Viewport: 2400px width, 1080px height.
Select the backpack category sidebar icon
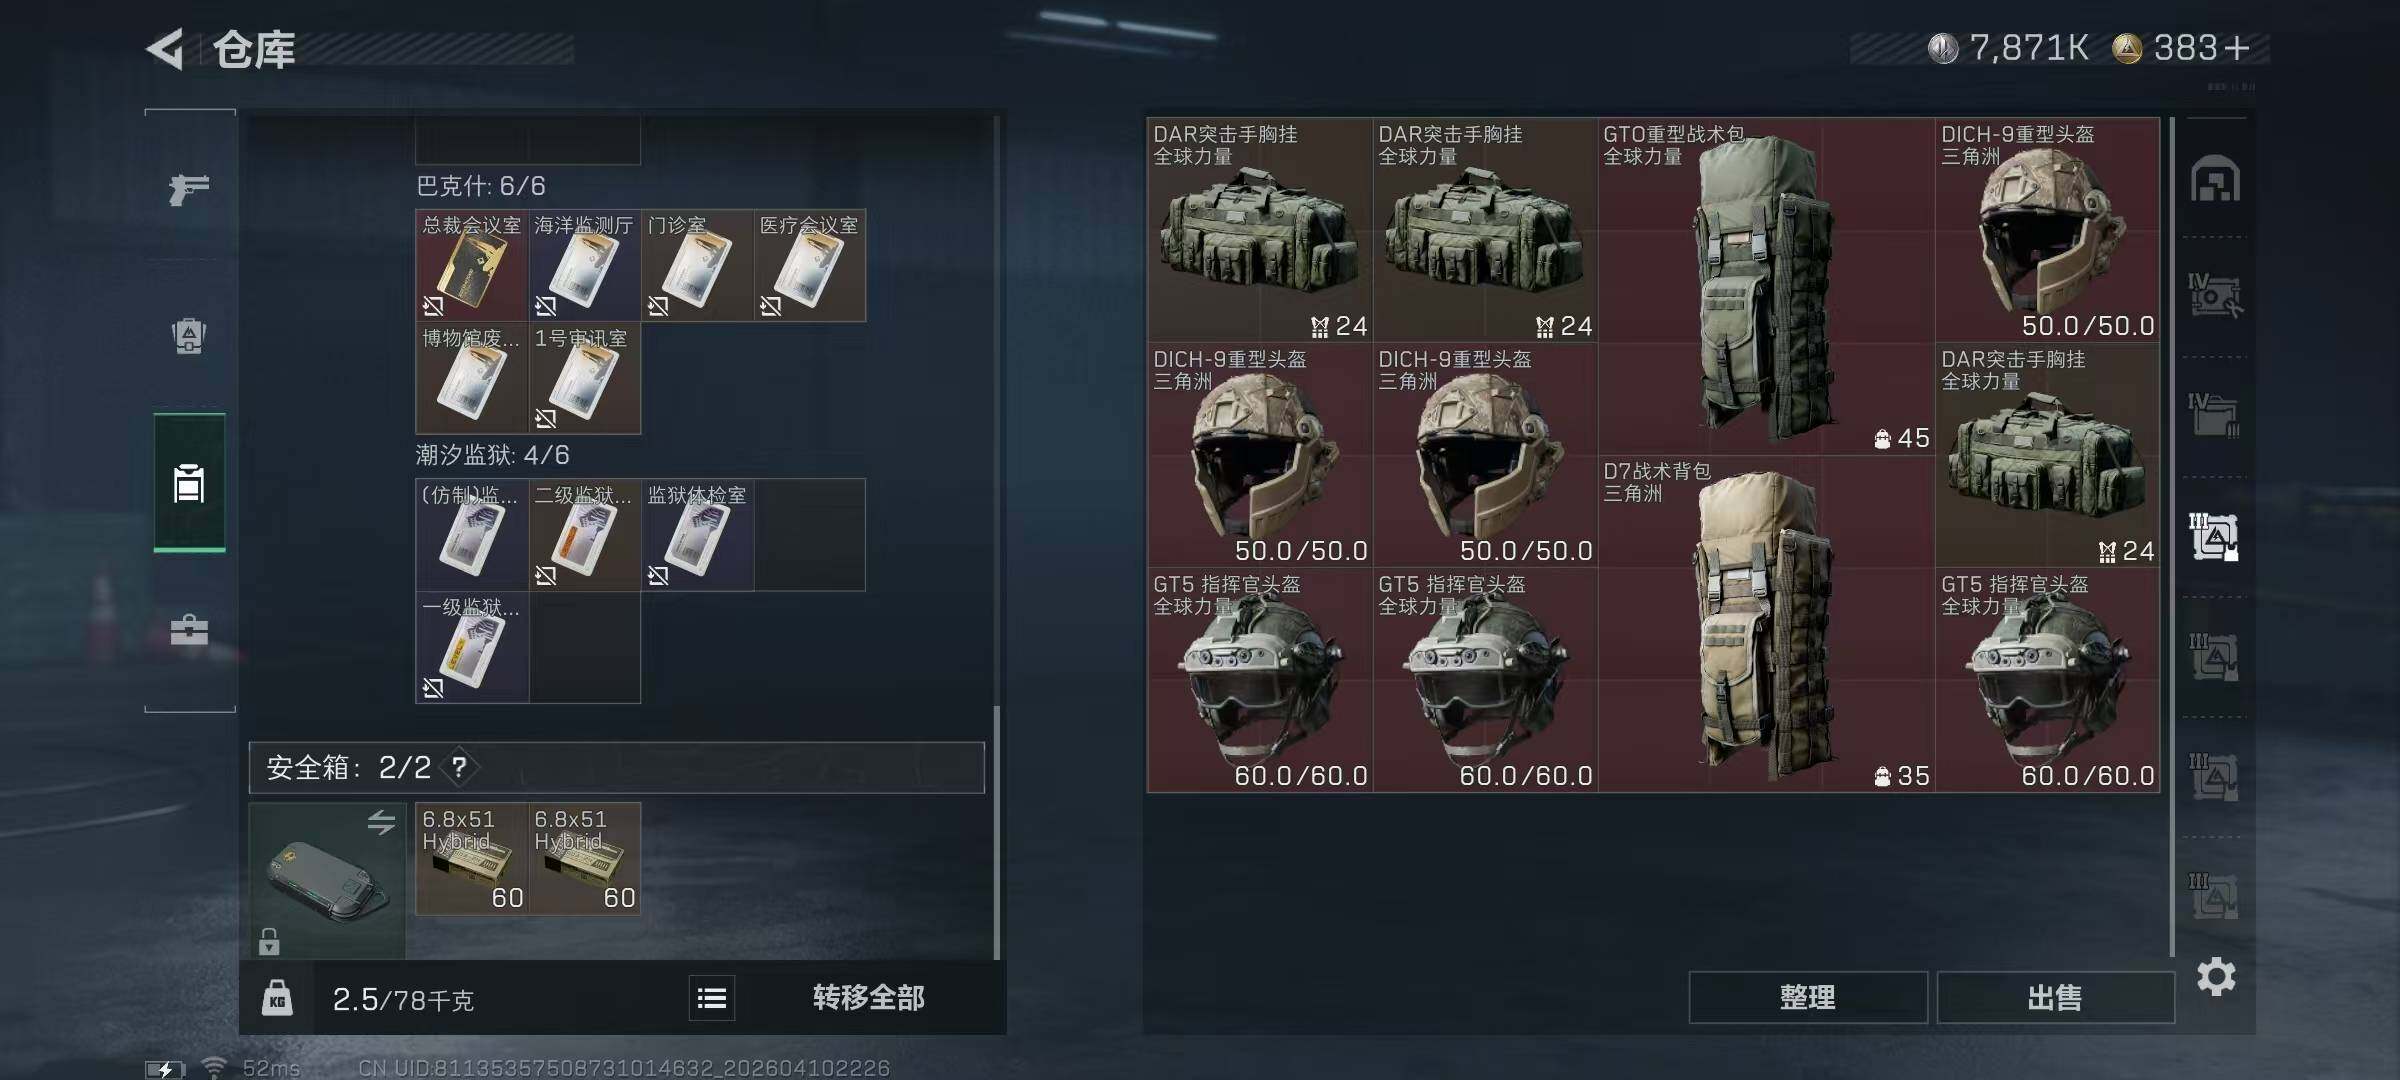point(189,336)
